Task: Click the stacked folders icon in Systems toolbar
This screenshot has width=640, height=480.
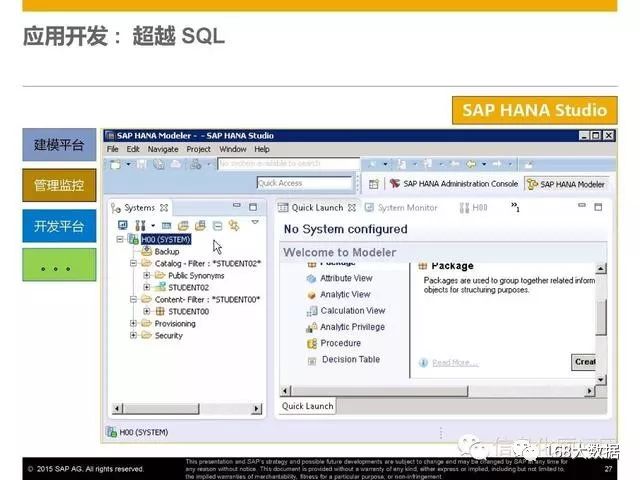Action: [x=200, y=225]
